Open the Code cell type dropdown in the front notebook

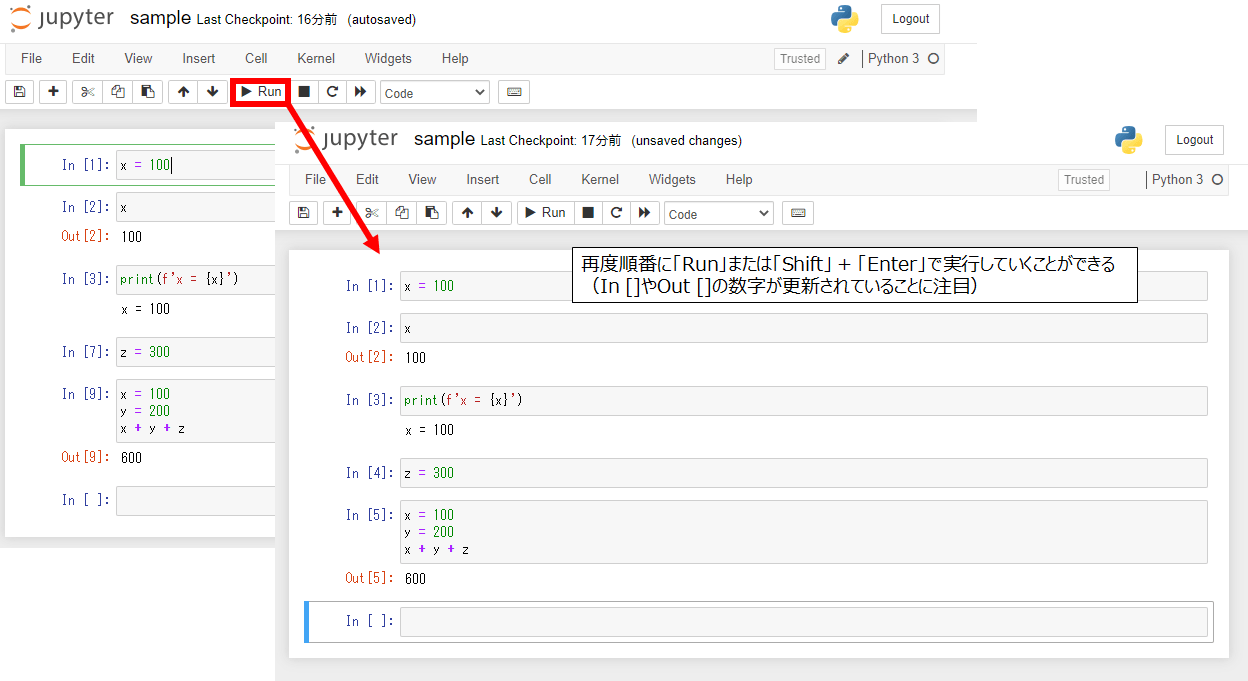(x=719, y=214)
